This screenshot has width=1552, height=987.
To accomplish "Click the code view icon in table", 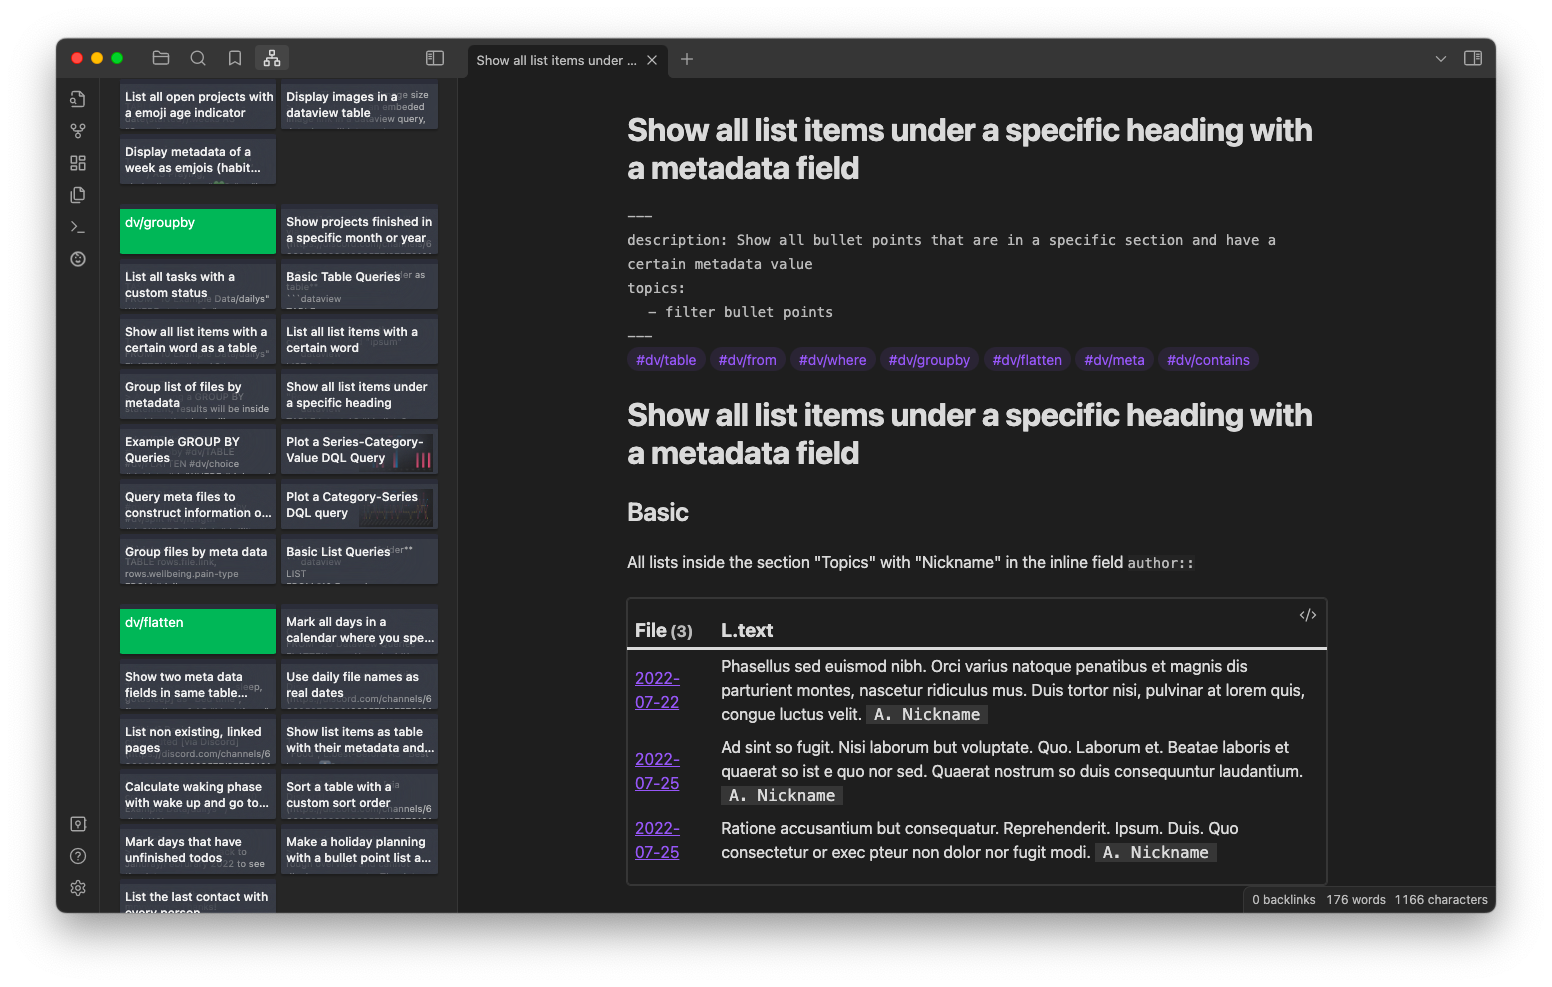I will pyautogui.click(x=1308, y=615).
